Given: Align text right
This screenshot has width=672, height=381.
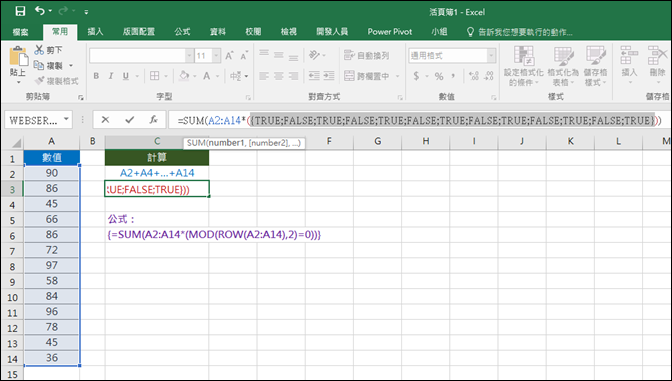Looking at the screenshot, I should (293, 76).
